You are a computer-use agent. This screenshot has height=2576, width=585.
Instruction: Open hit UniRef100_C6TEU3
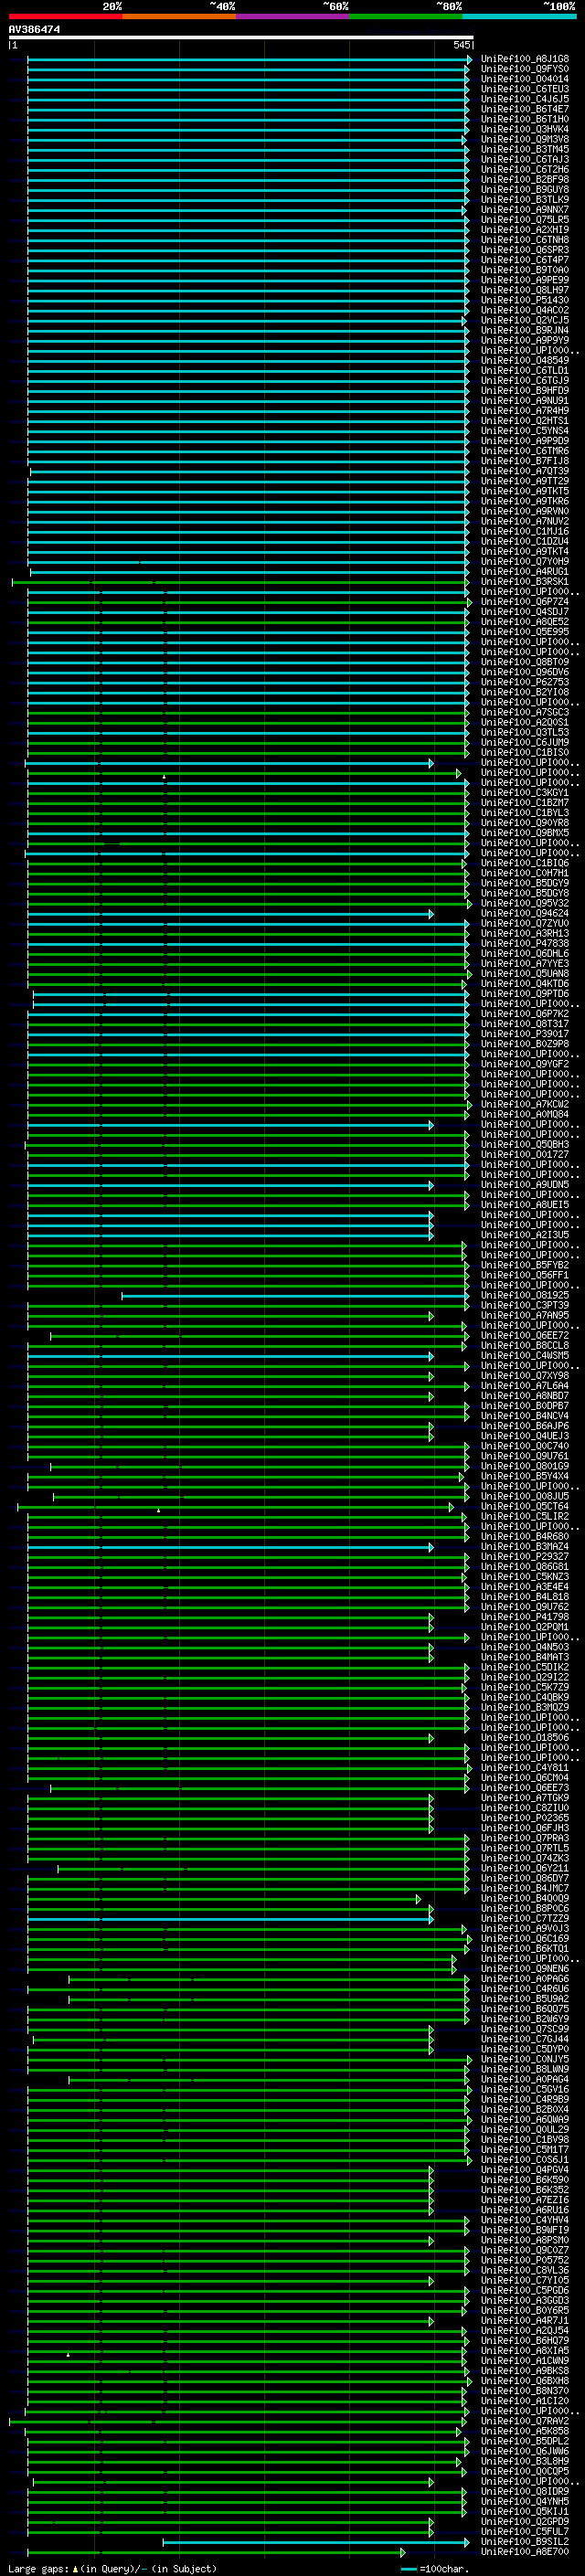tap(525, 89)
